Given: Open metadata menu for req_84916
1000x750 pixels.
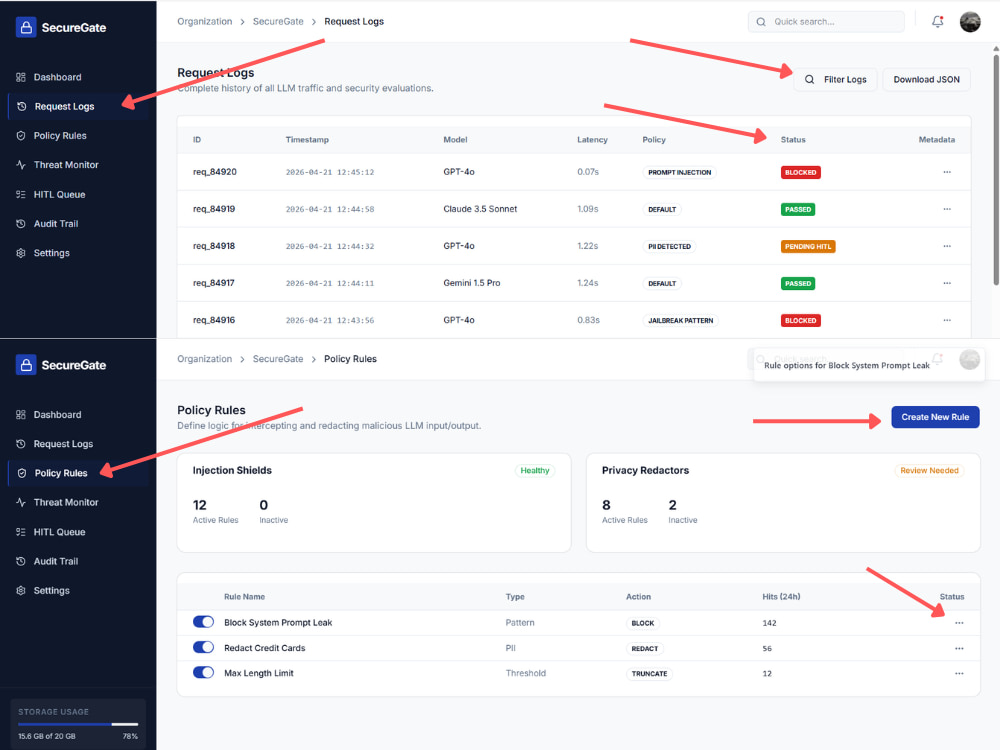Looking at the screenshot, I should (947, 320).
